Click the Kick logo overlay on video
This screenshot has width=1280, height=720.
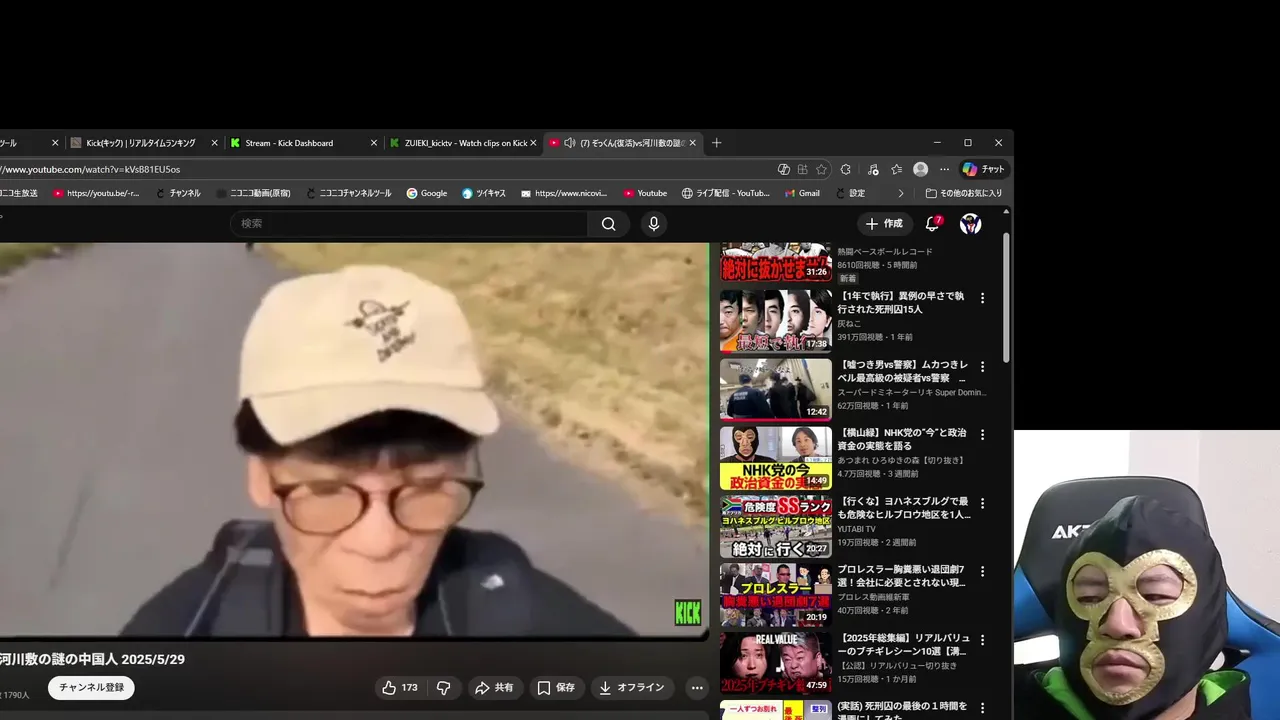(x=688, y=612)
